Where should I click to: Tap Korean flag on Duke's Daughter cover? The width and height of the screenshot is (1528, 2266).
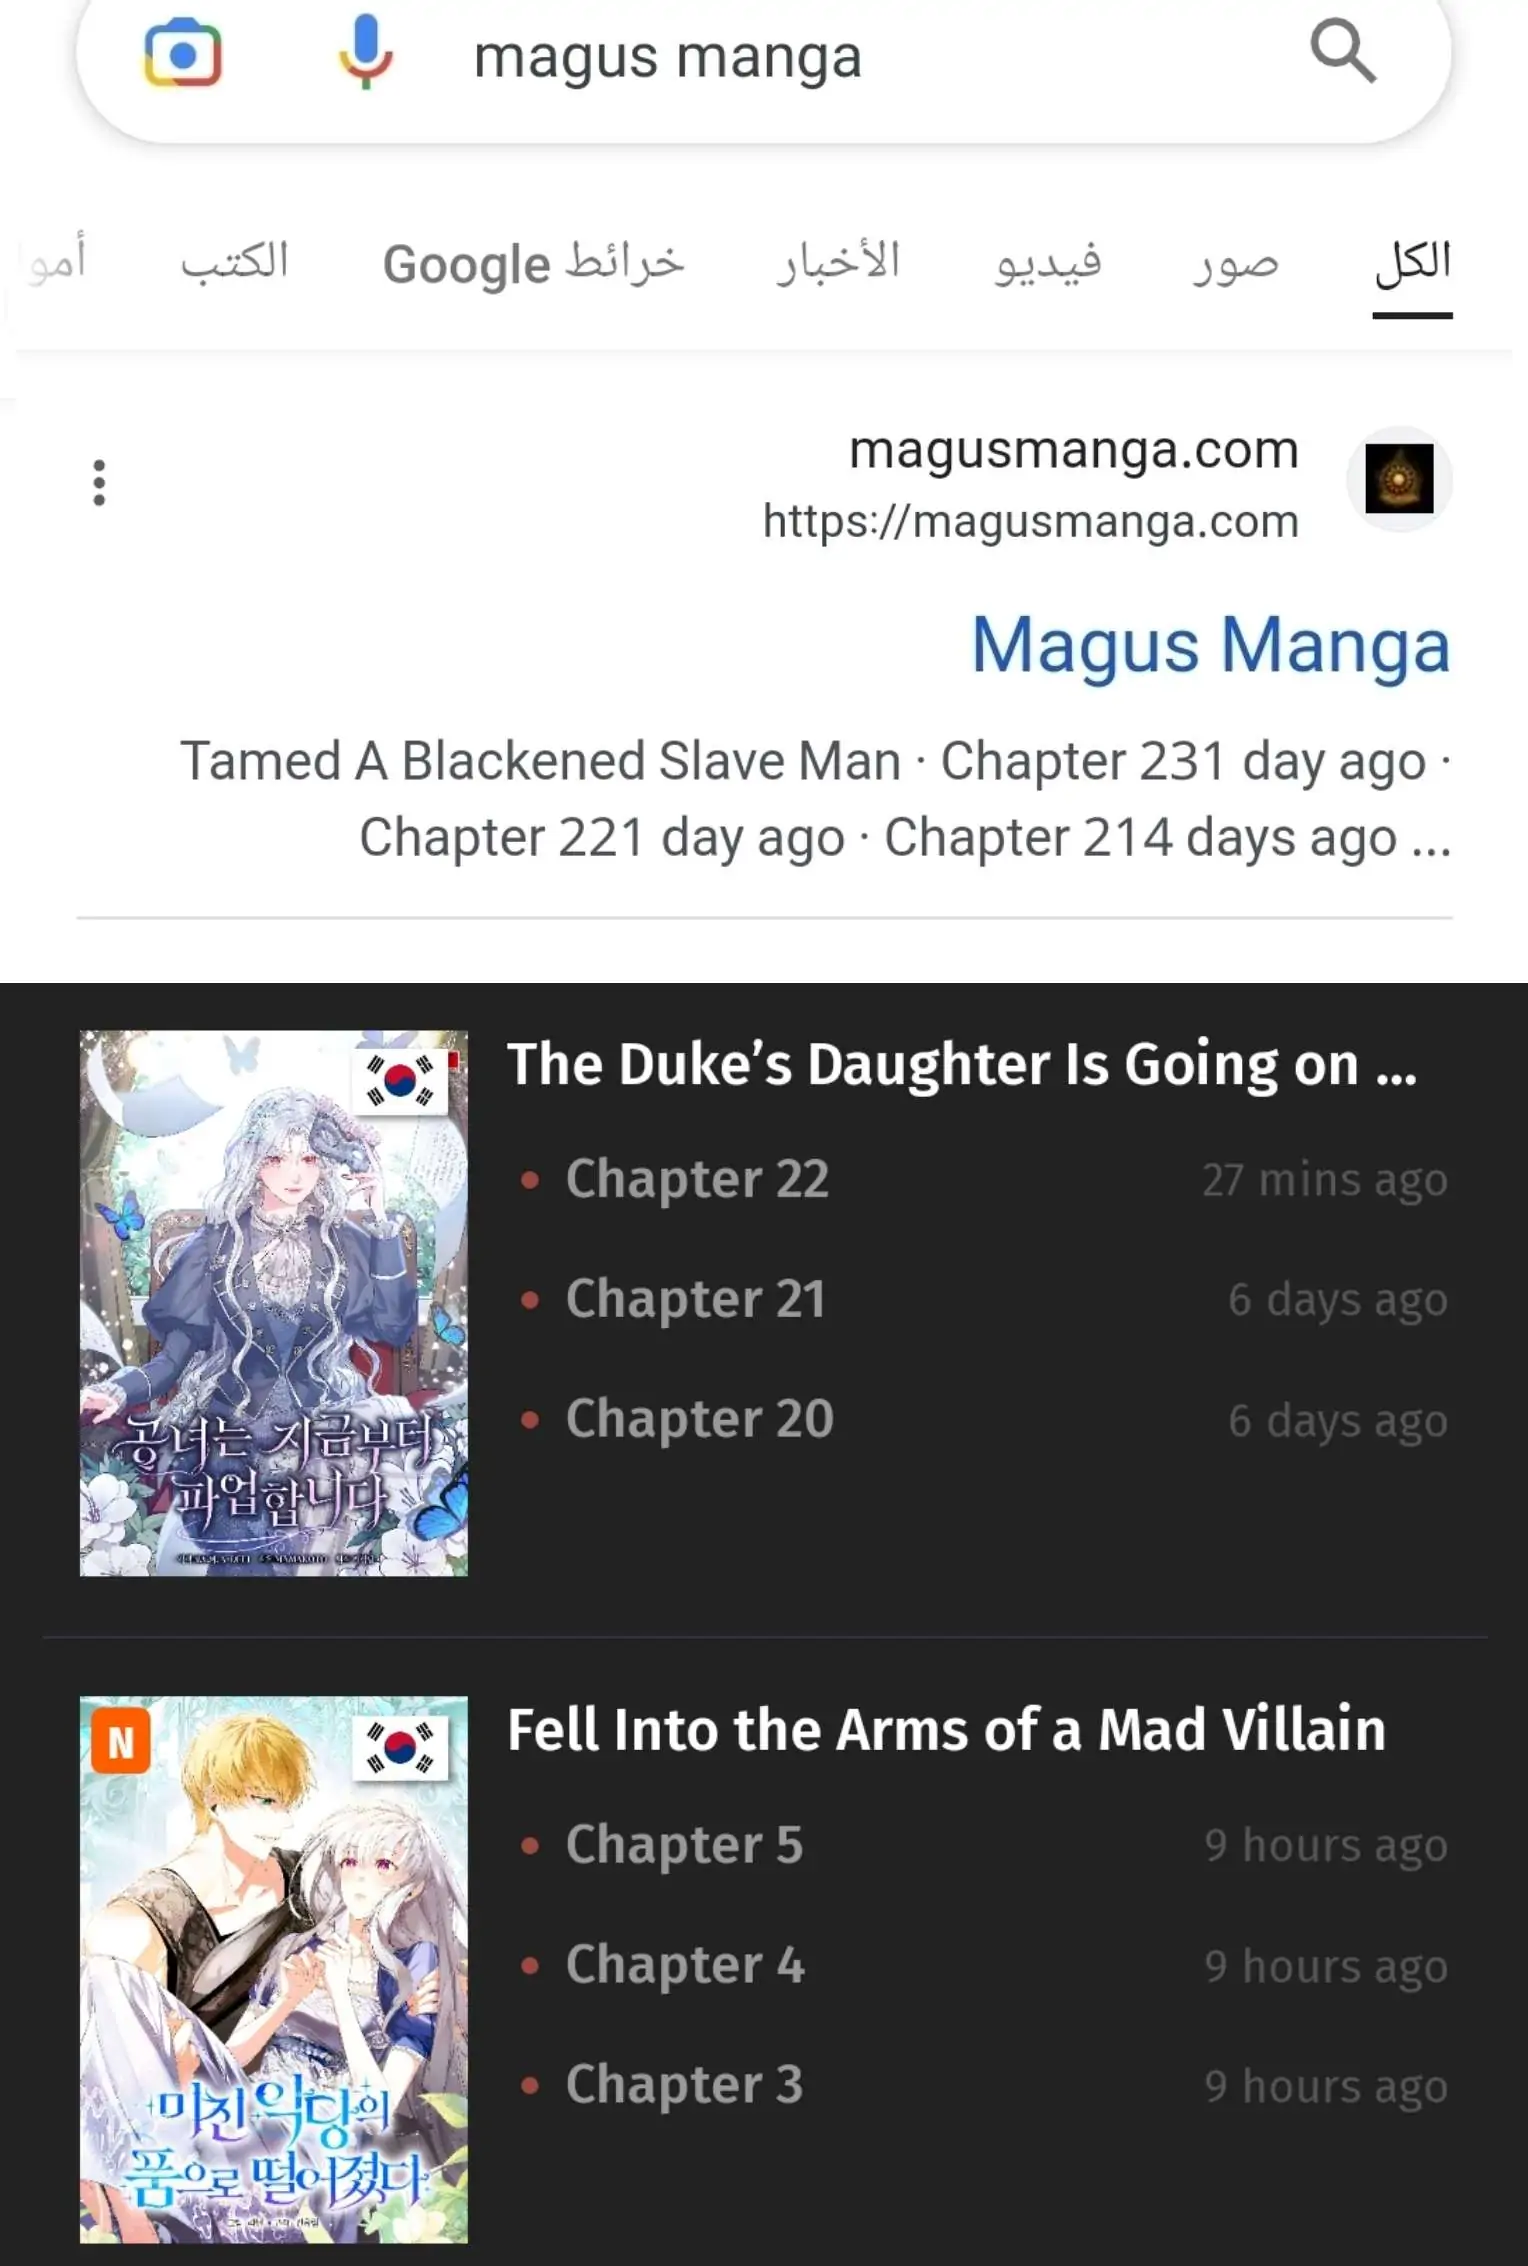point(401,1082)
